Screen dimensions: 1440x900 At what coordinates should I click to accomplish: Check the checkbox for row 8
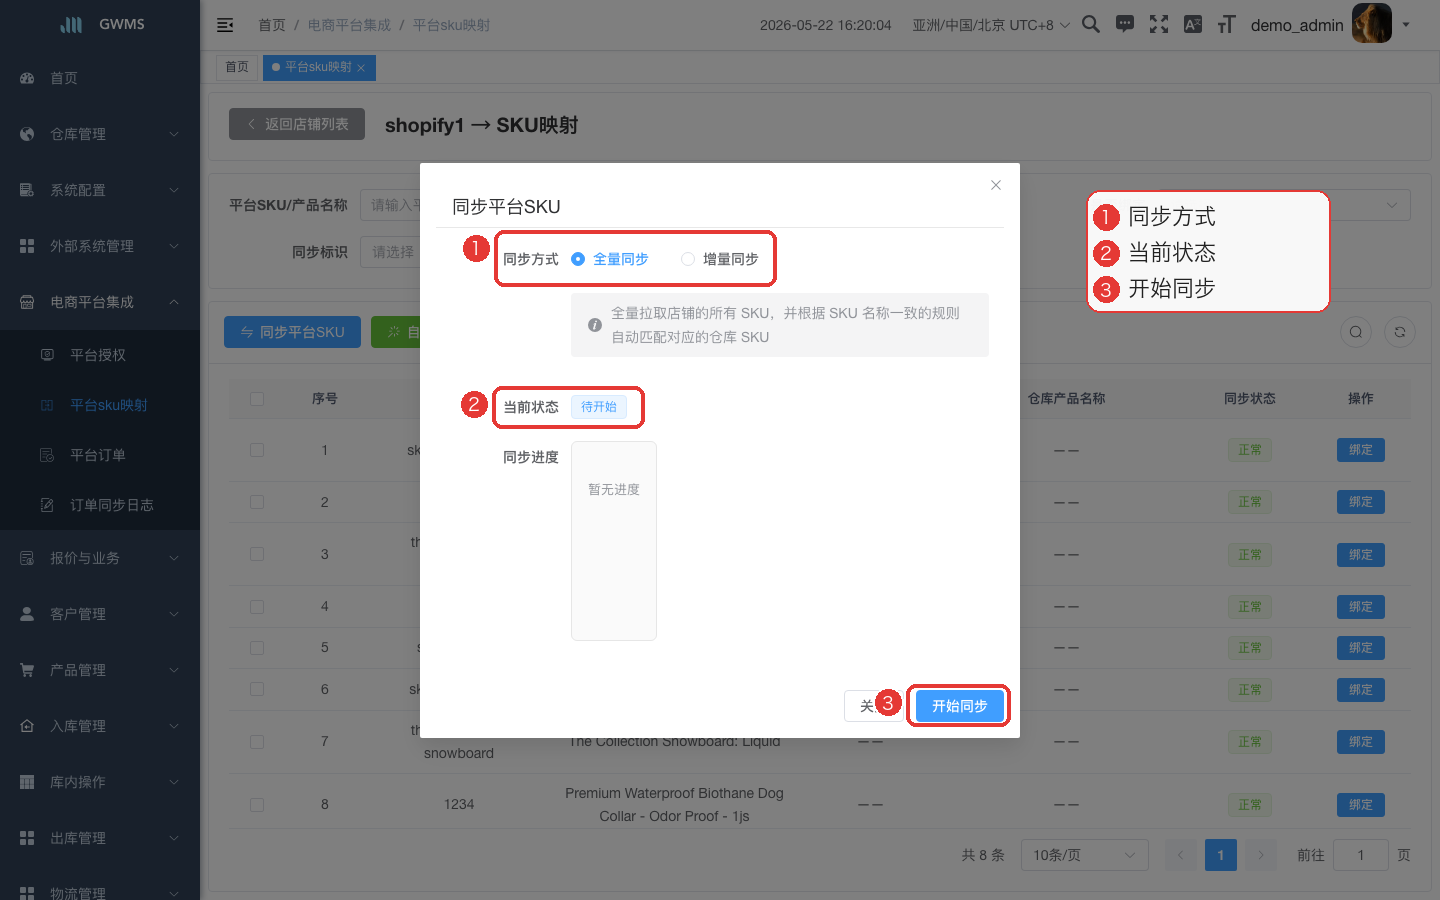[257, 805]
